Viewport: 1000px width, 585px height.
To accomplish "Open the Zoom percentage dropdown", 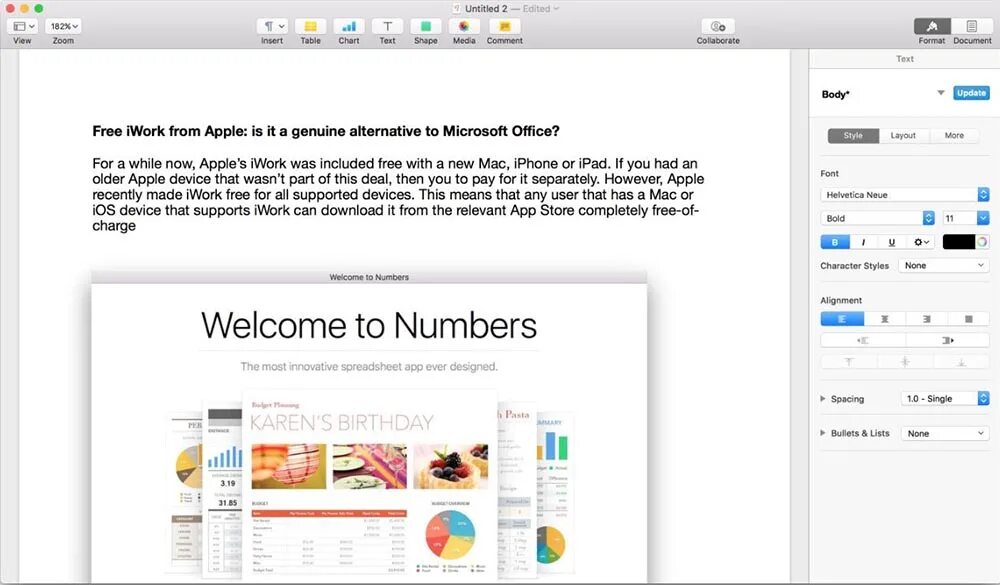I will [64, 26].
